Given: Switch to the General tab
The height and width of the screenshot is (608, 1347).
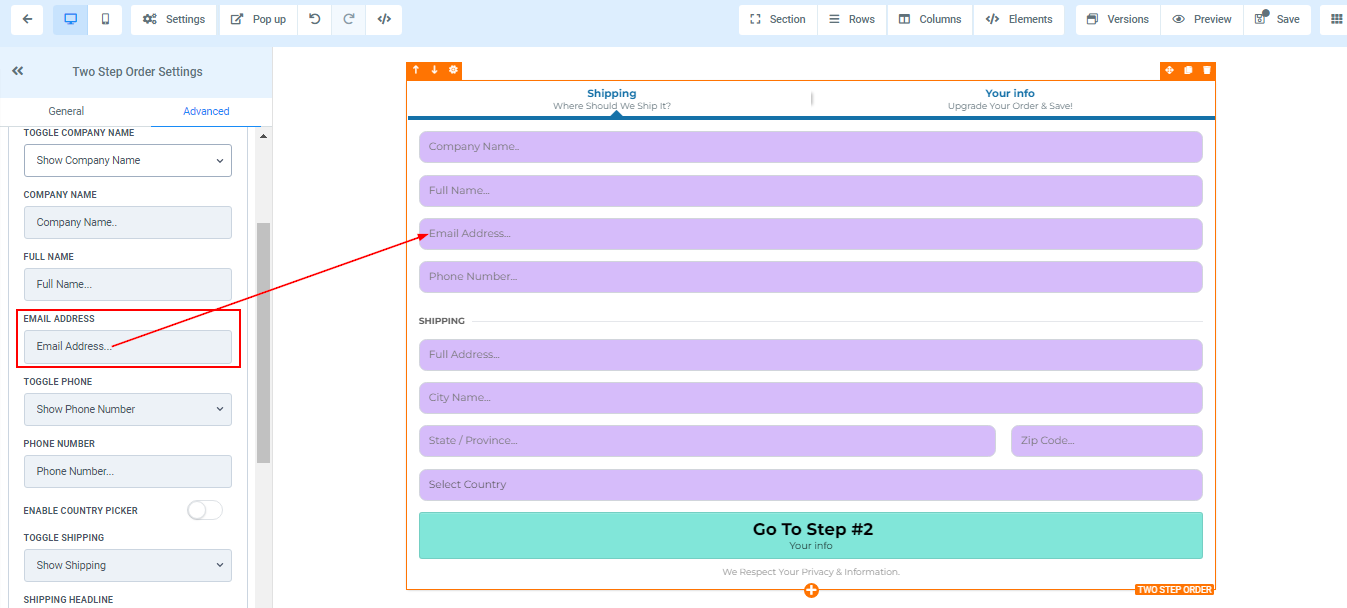Looking at the screenshot, I should click(66, 111).
